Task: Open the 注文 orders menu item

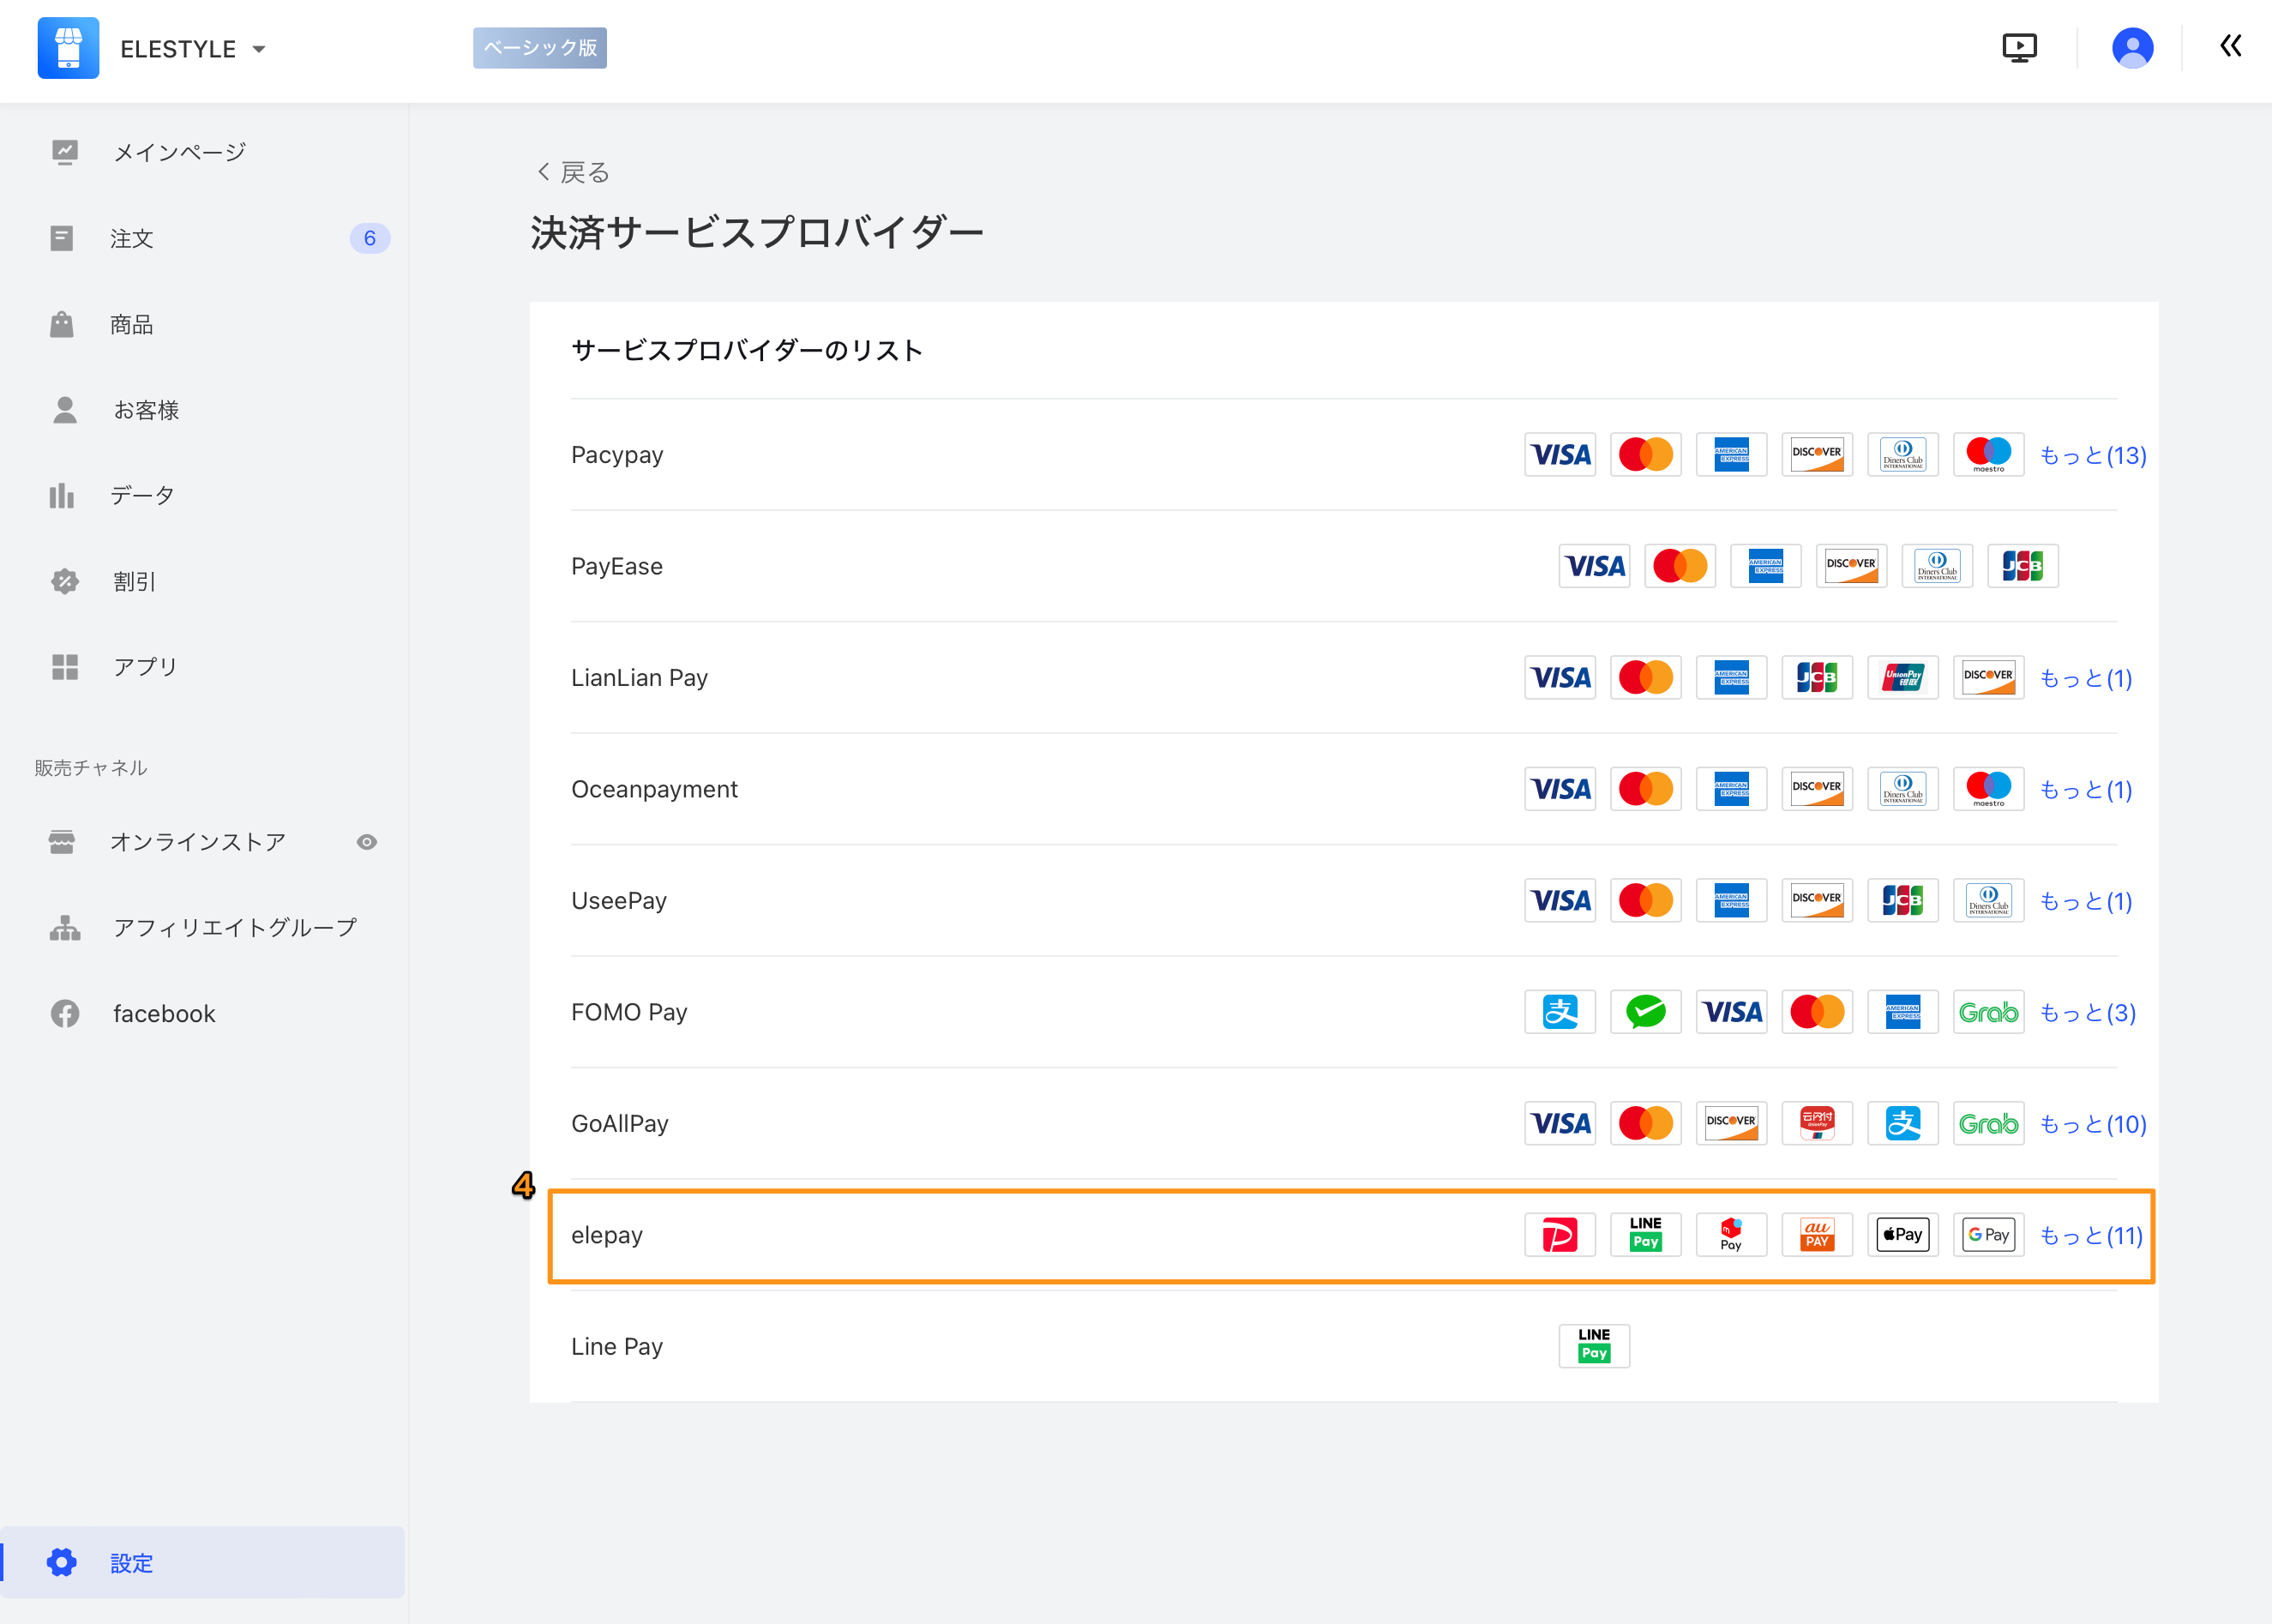Action: pos(132,238)
